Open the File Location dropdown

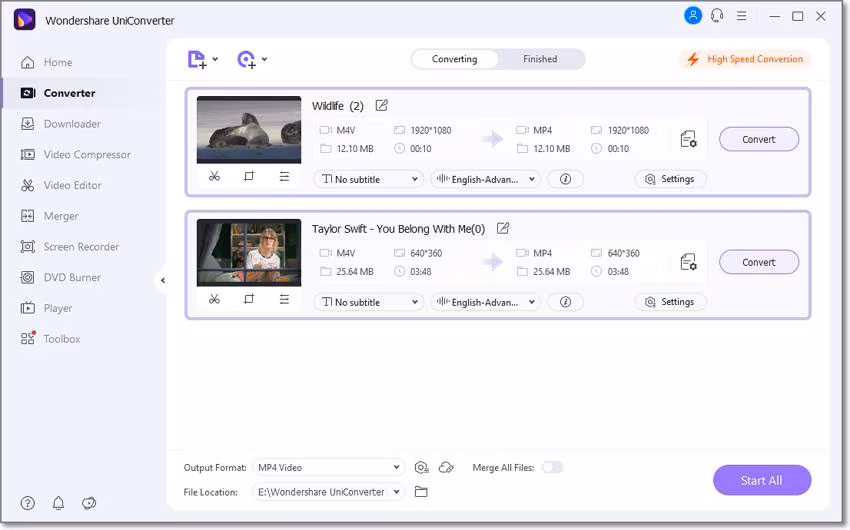coord(329,492)
